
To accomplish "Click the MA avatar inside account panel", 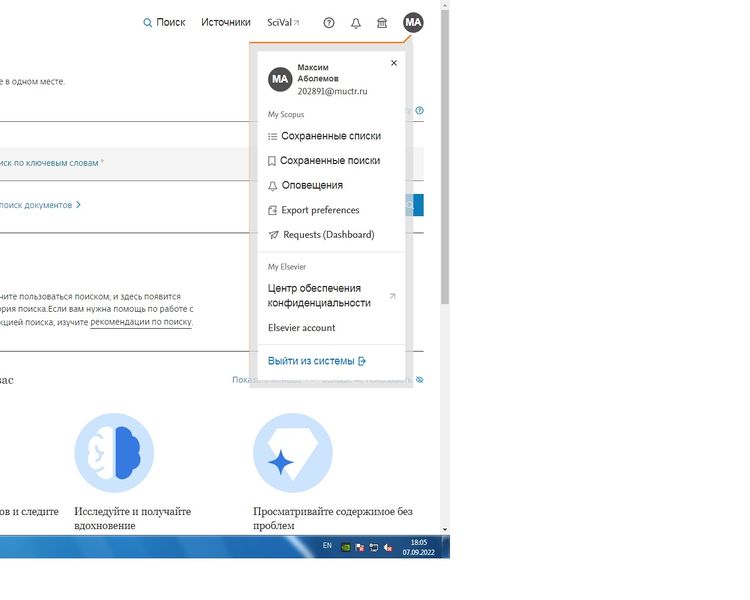I will tap(280, 79).
